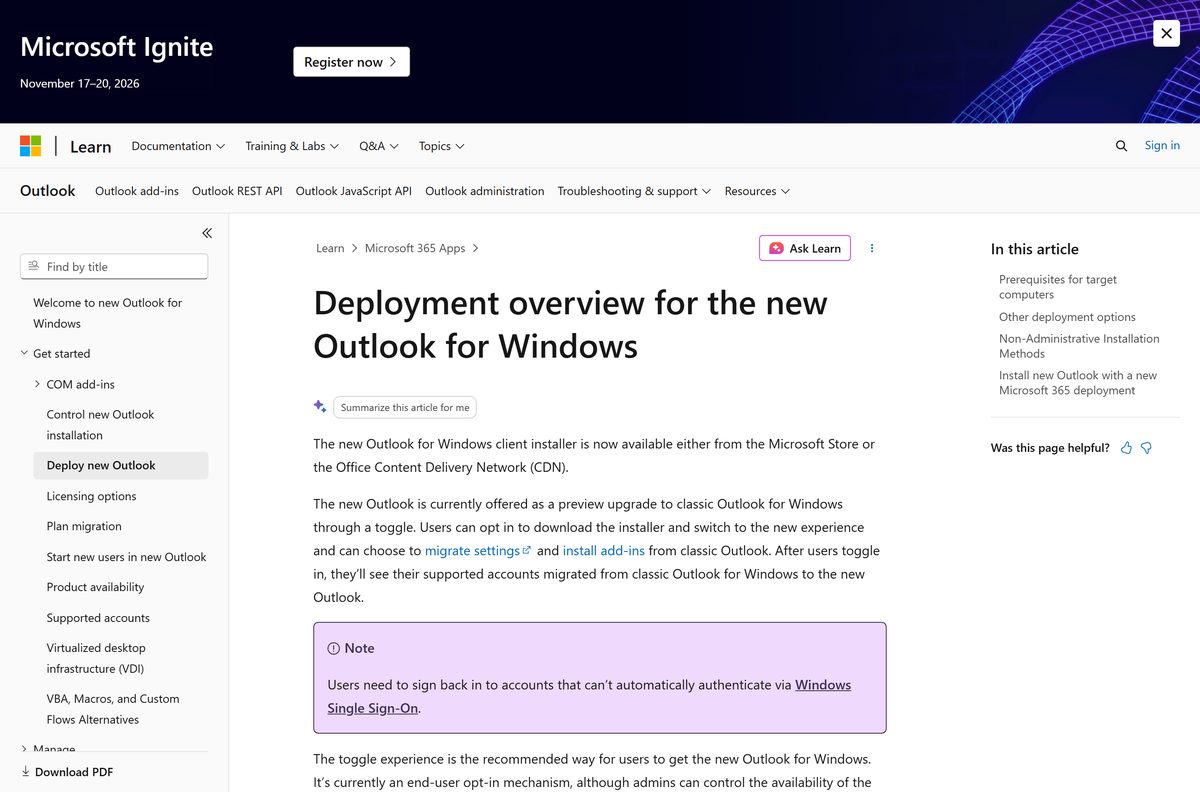Open Outlook REST API menu item
This screenshot has width=1200, height=792.
pos(237,191)
